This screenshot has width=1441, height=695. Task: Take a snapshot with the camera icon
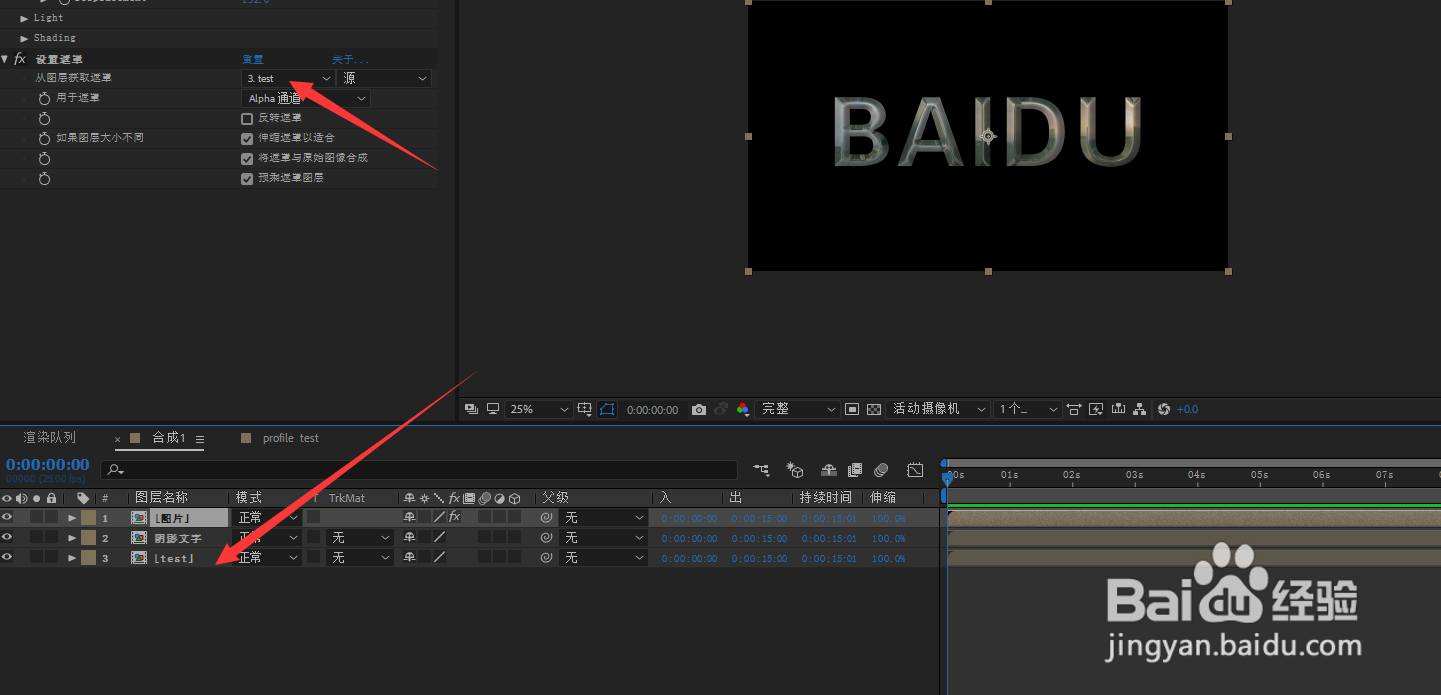point(699,409)
